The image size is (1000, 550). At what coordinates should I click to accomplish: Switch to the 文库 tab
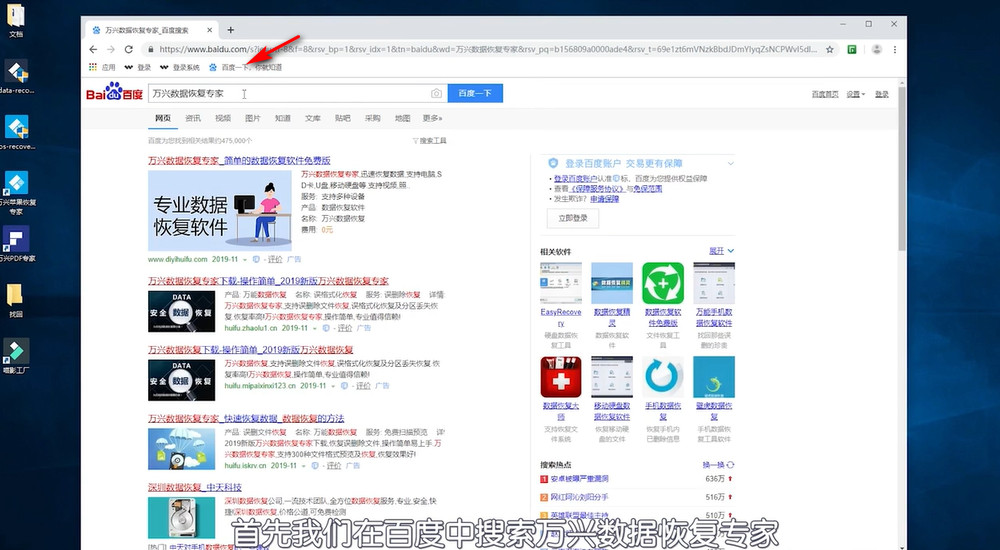[312, 118]
